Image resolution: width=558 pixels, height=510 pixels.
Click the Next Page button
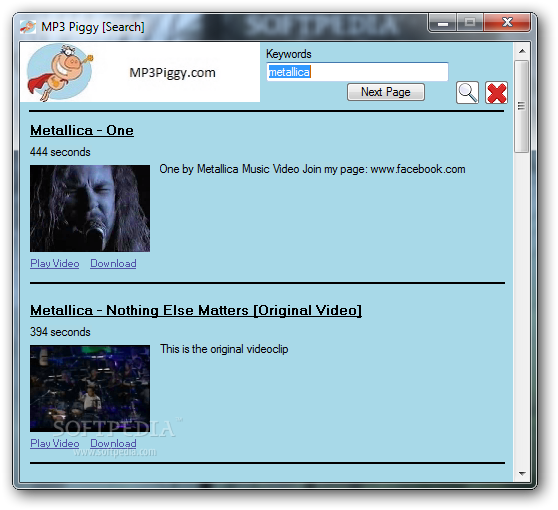[386, 92]
